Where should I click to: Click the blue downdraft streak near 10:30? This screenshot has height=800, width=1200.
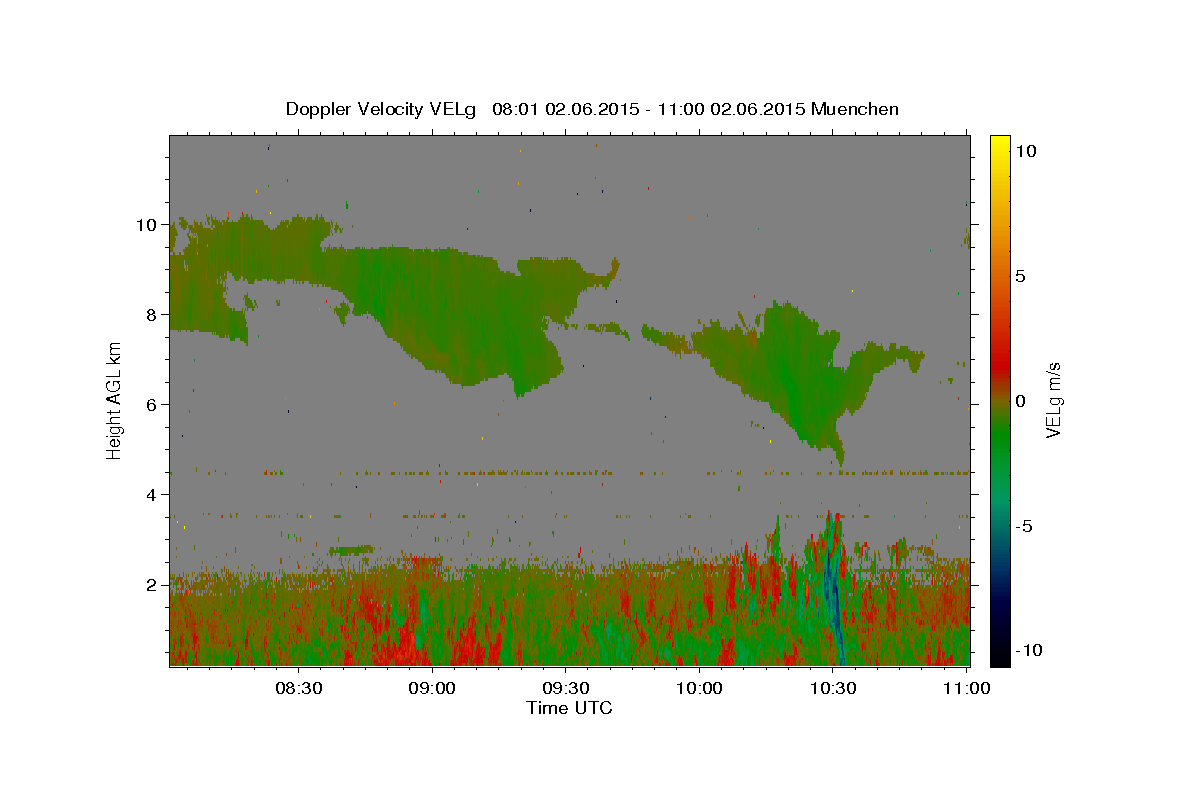[x=833, y=600]
